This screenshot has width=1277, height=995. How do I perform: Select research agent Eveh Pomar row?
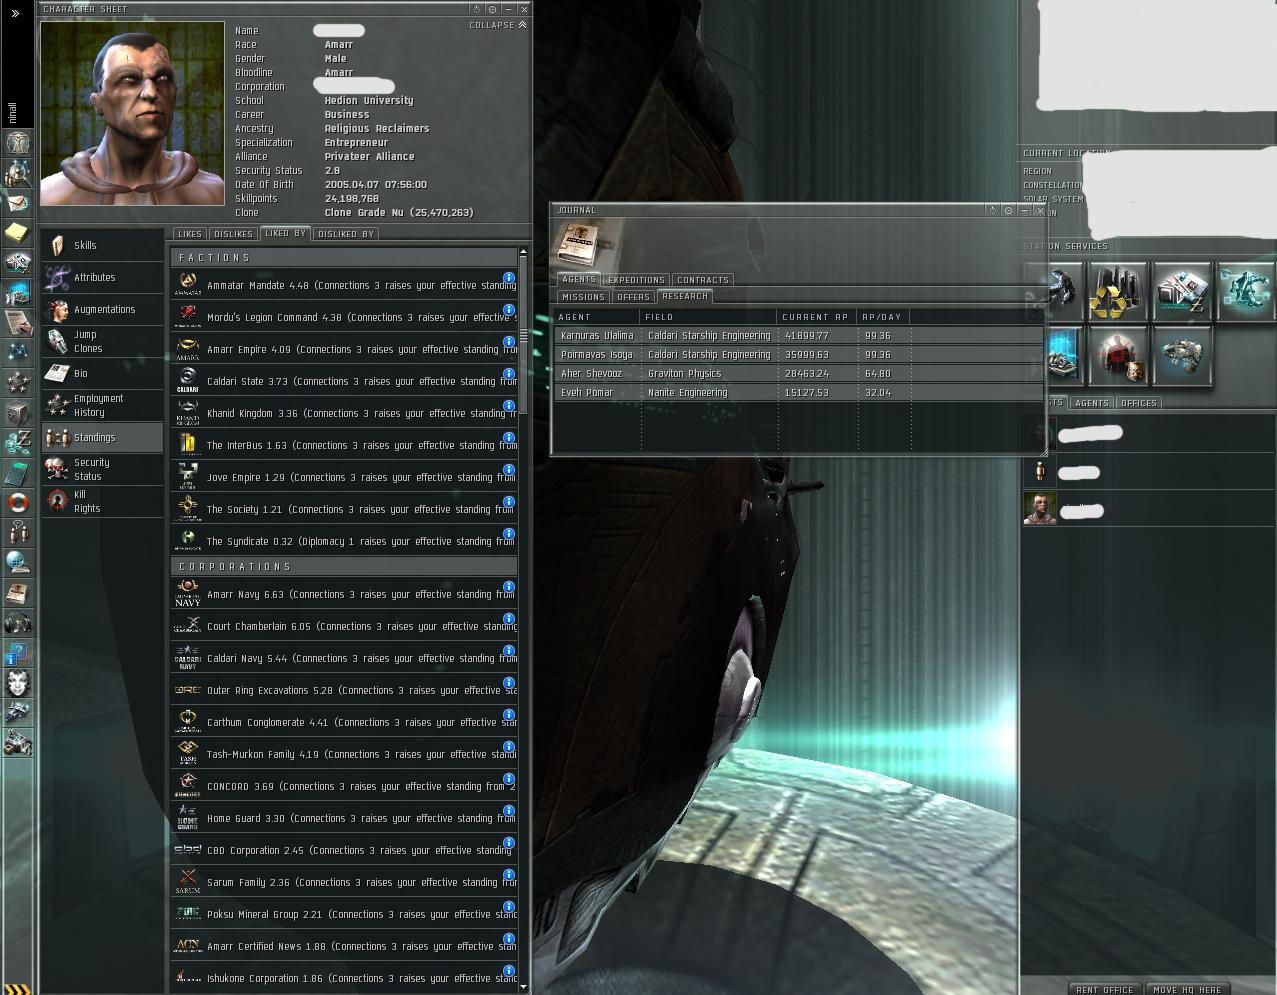(798, 393)
